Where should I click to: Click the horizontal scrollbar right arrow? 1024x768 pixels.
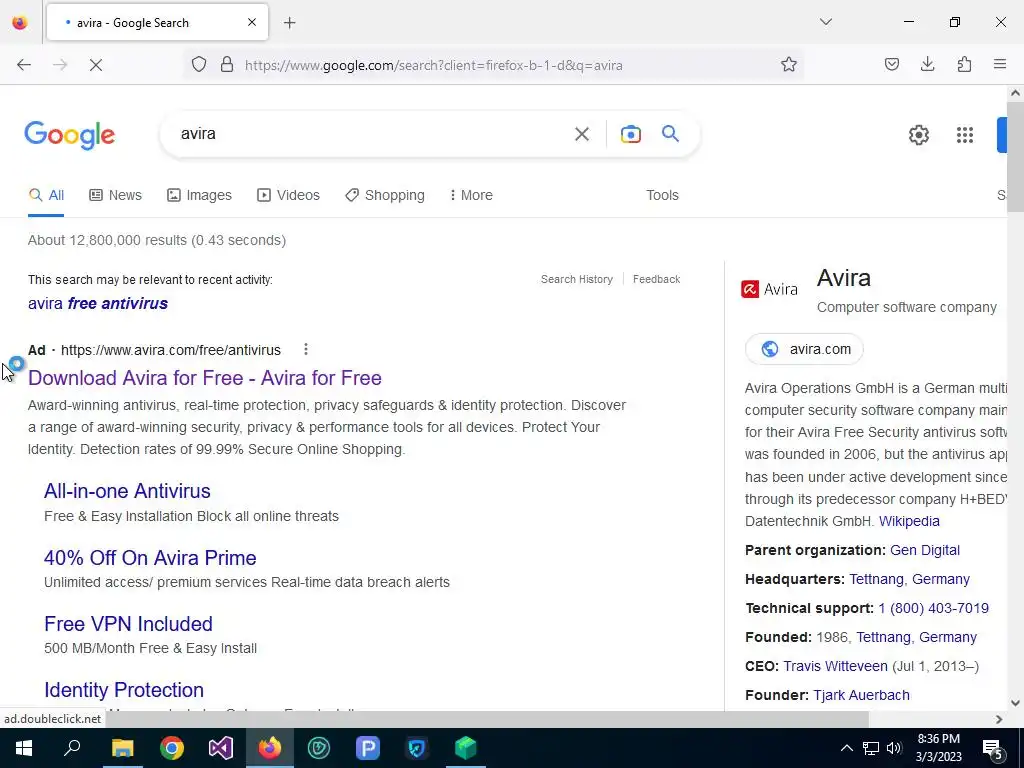999,719
